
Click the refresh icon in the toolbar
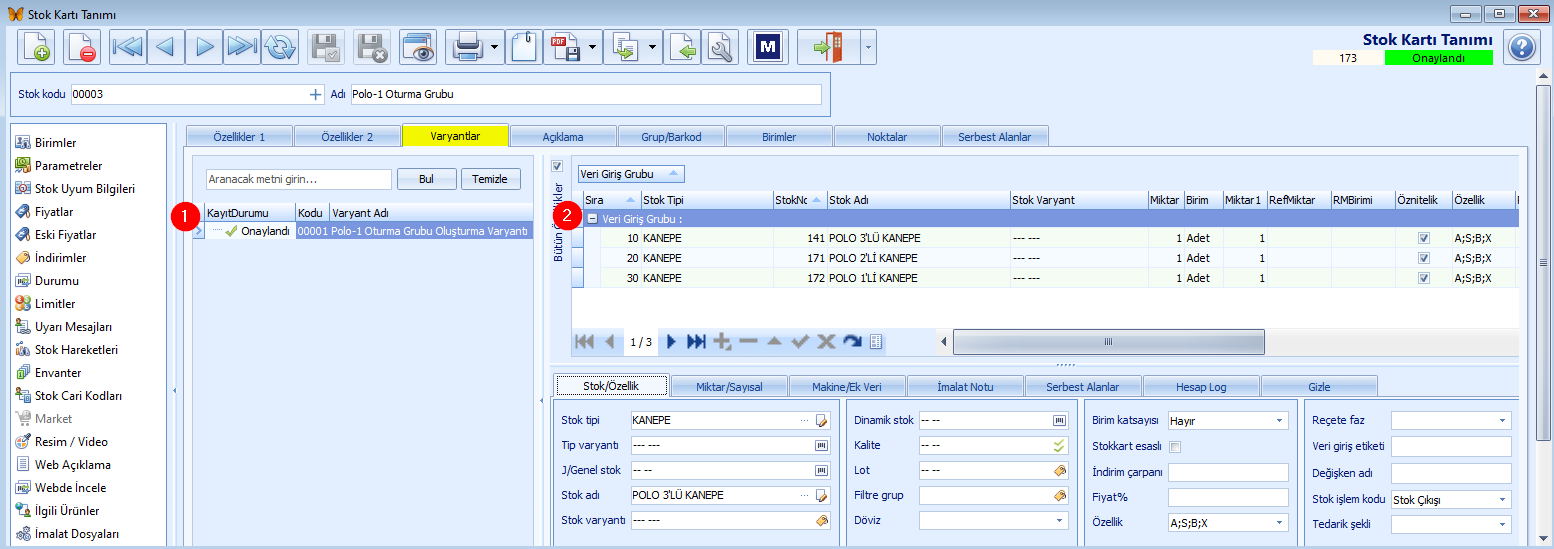[x=281, y=47]
